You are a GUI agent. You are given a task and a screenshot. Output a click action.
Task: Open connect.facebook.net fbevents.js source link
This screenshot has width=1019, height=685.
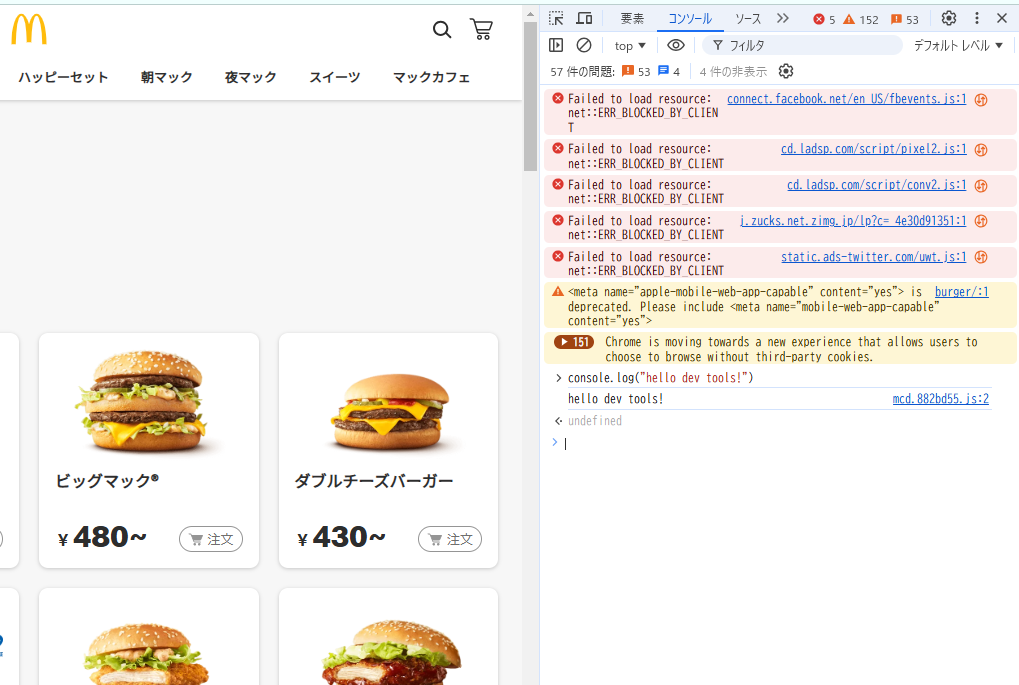(846, 99)
